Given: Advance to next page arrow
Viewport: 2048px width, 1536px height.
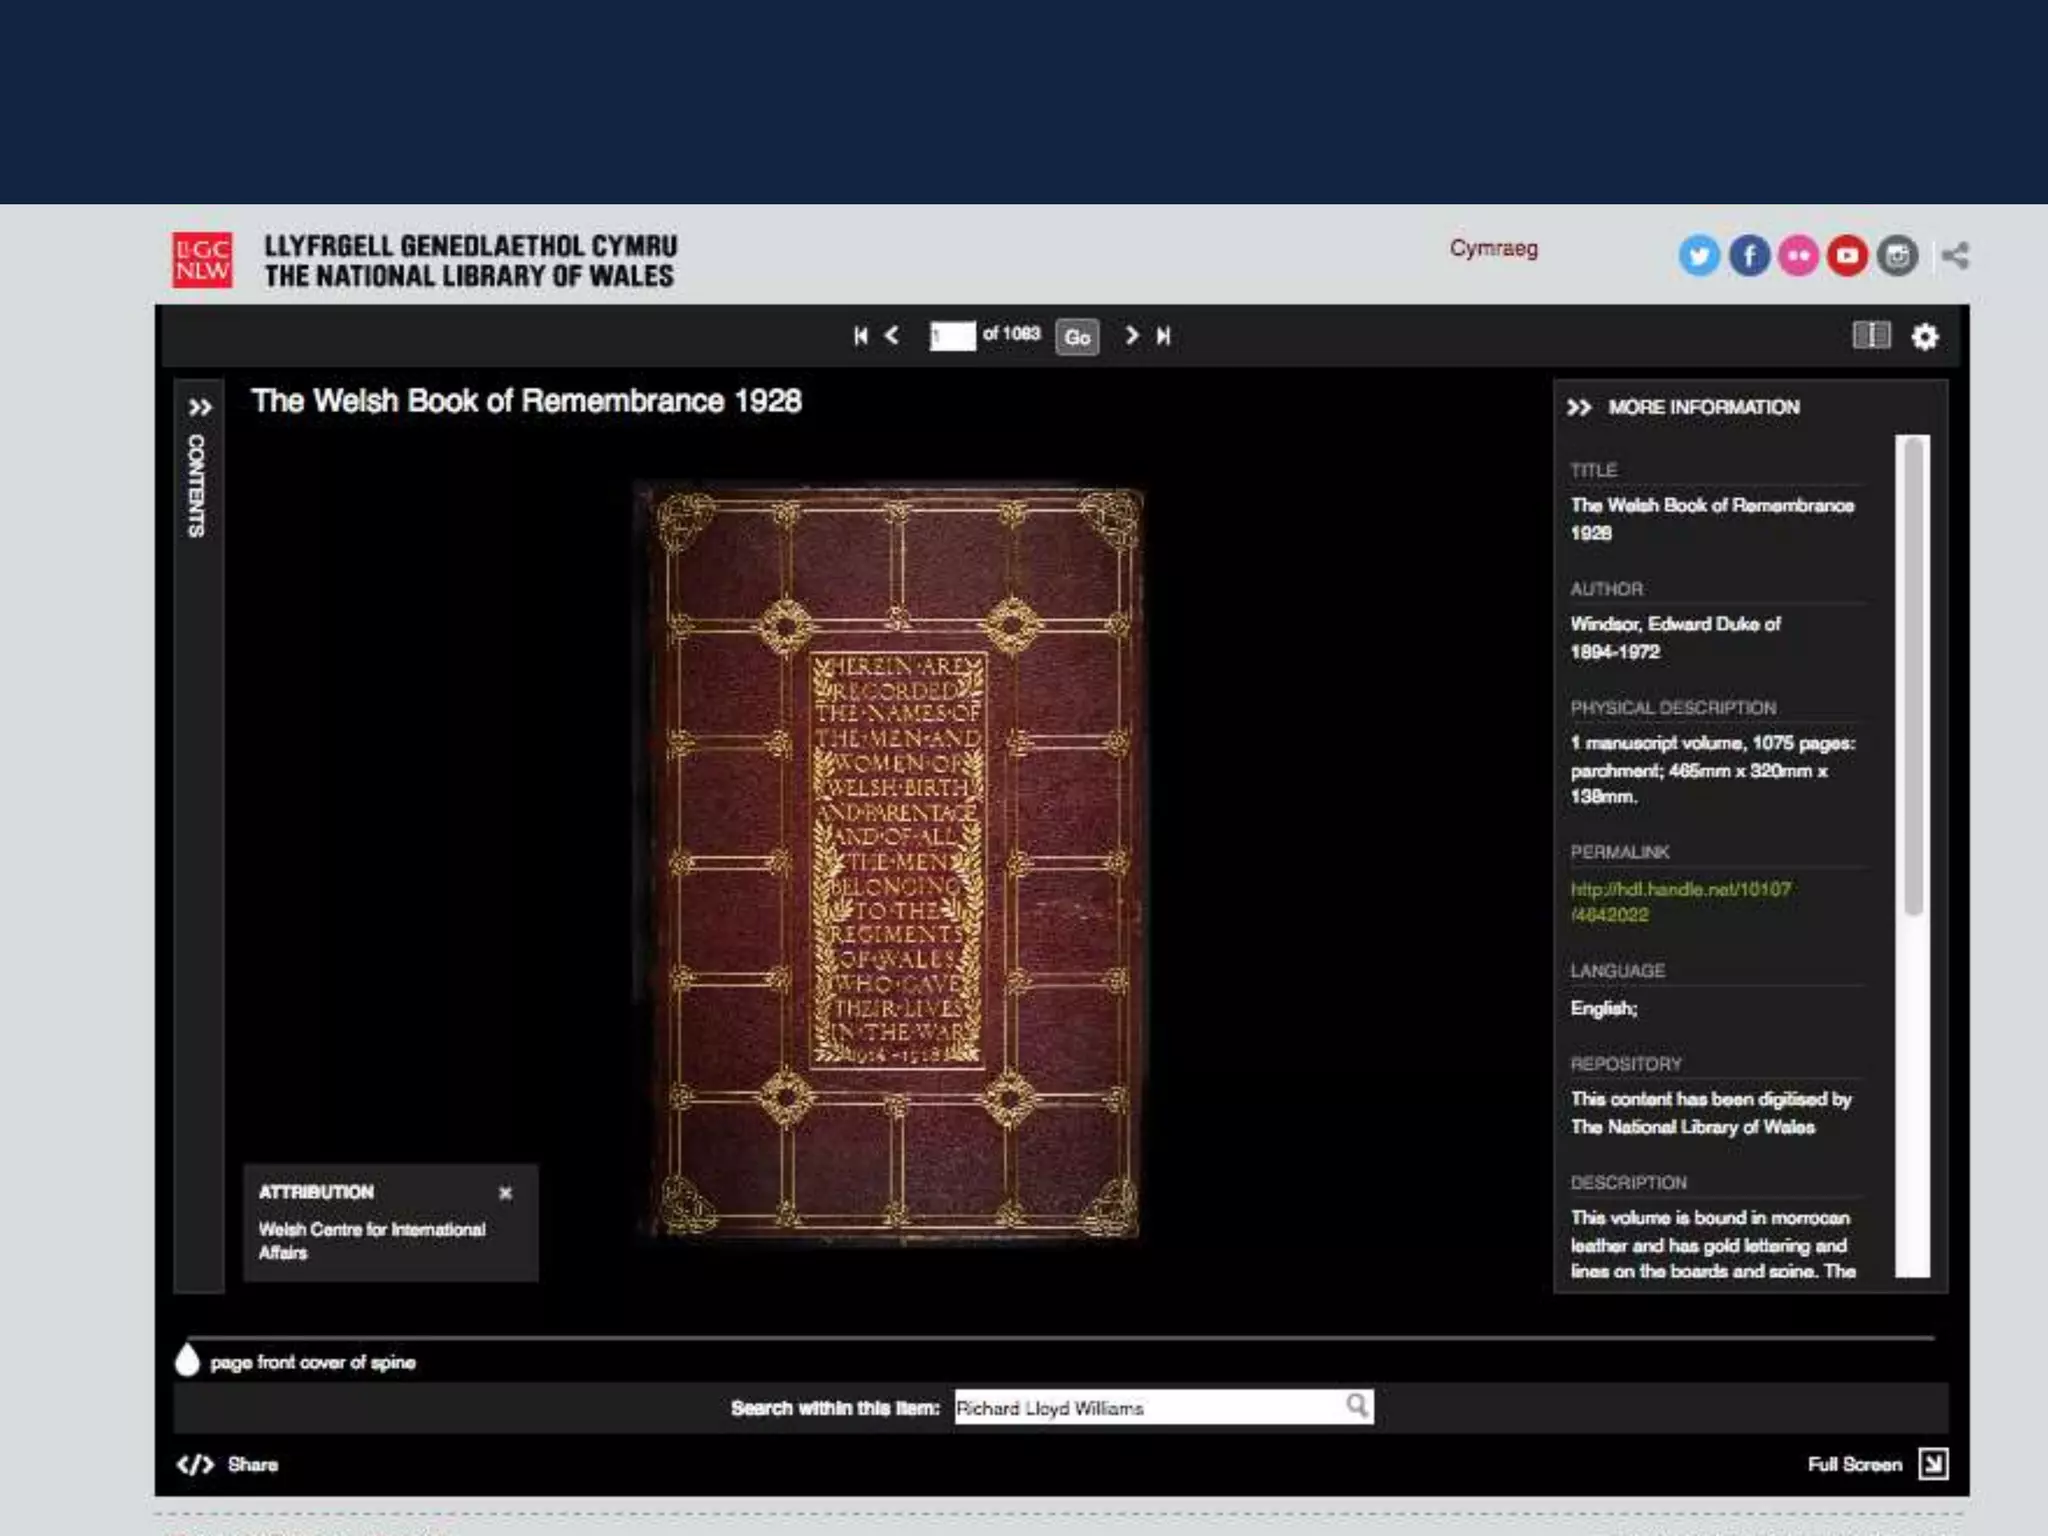Looking at the screenshot, I should (1131, 336).
